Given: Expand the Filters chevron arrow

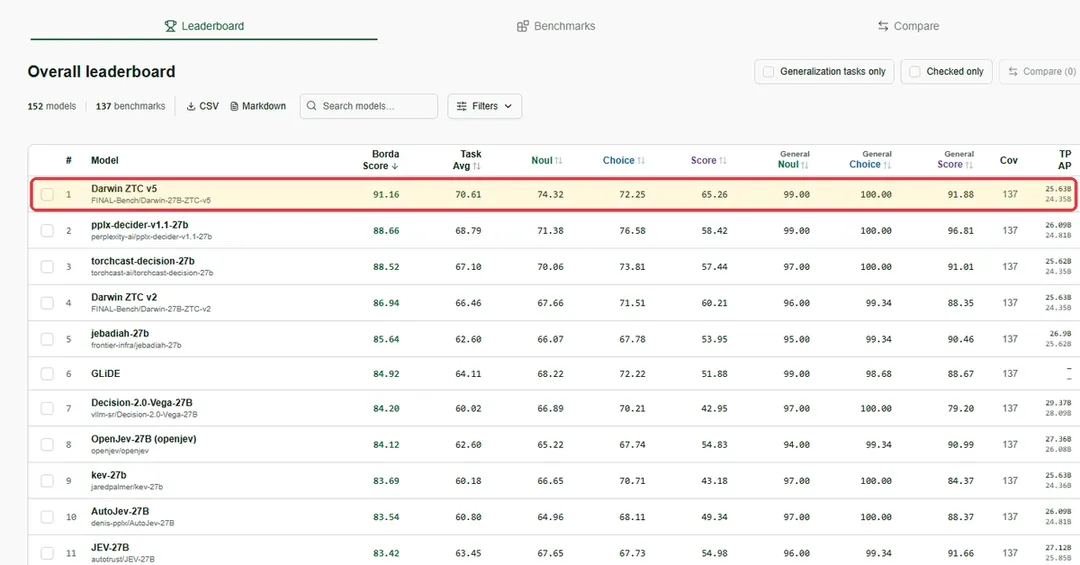Looking at the screenshot, I should (x=508, y=106).
